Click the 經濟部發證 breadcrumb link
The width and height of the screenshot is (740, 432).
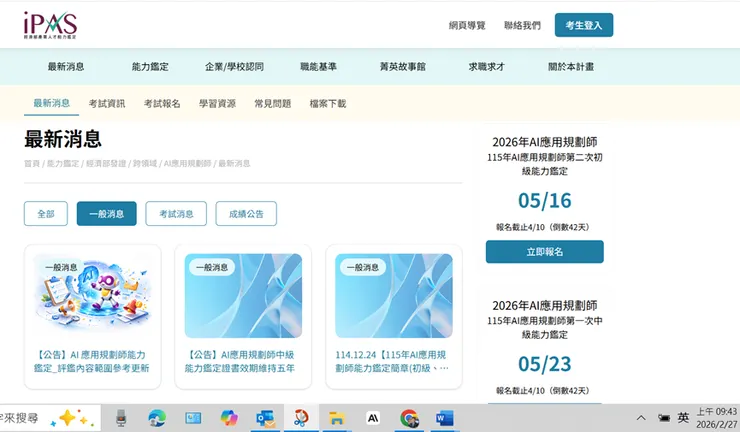click(x=106, y=163)
